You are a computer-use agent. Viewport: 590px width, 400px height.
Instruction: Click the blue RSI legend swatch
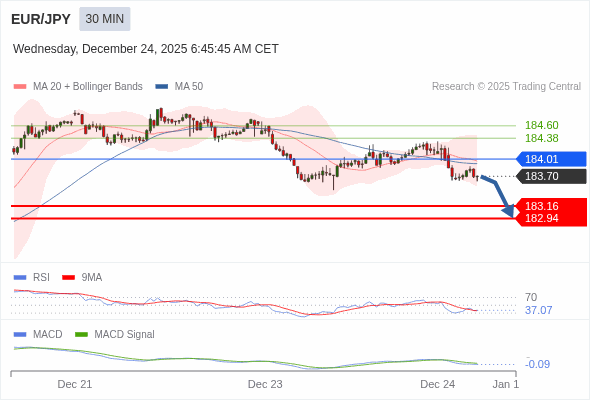(20, 278)
